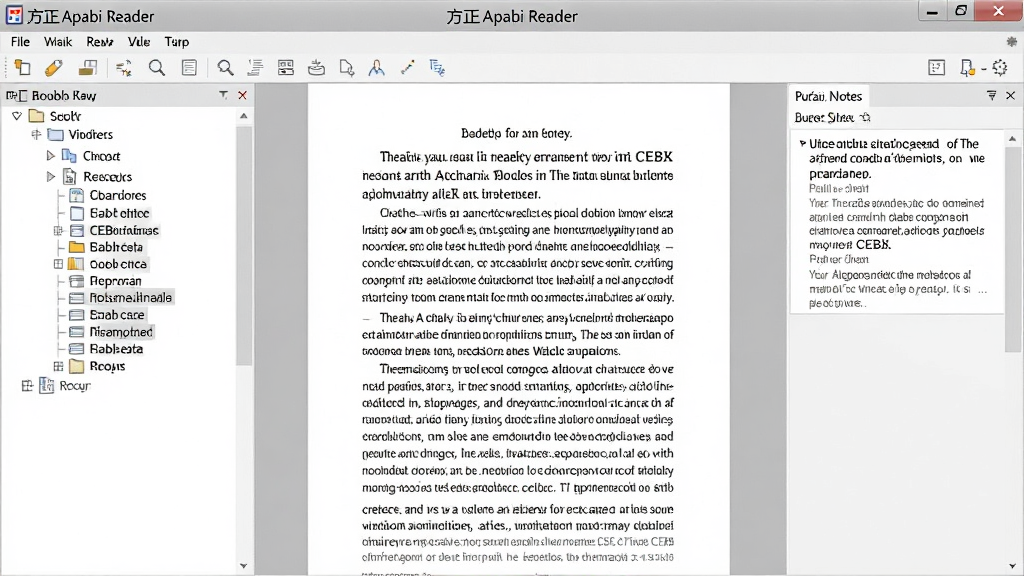Select the Repronan tree item
The image size is (1024, 576).
(x=115, y=281)
